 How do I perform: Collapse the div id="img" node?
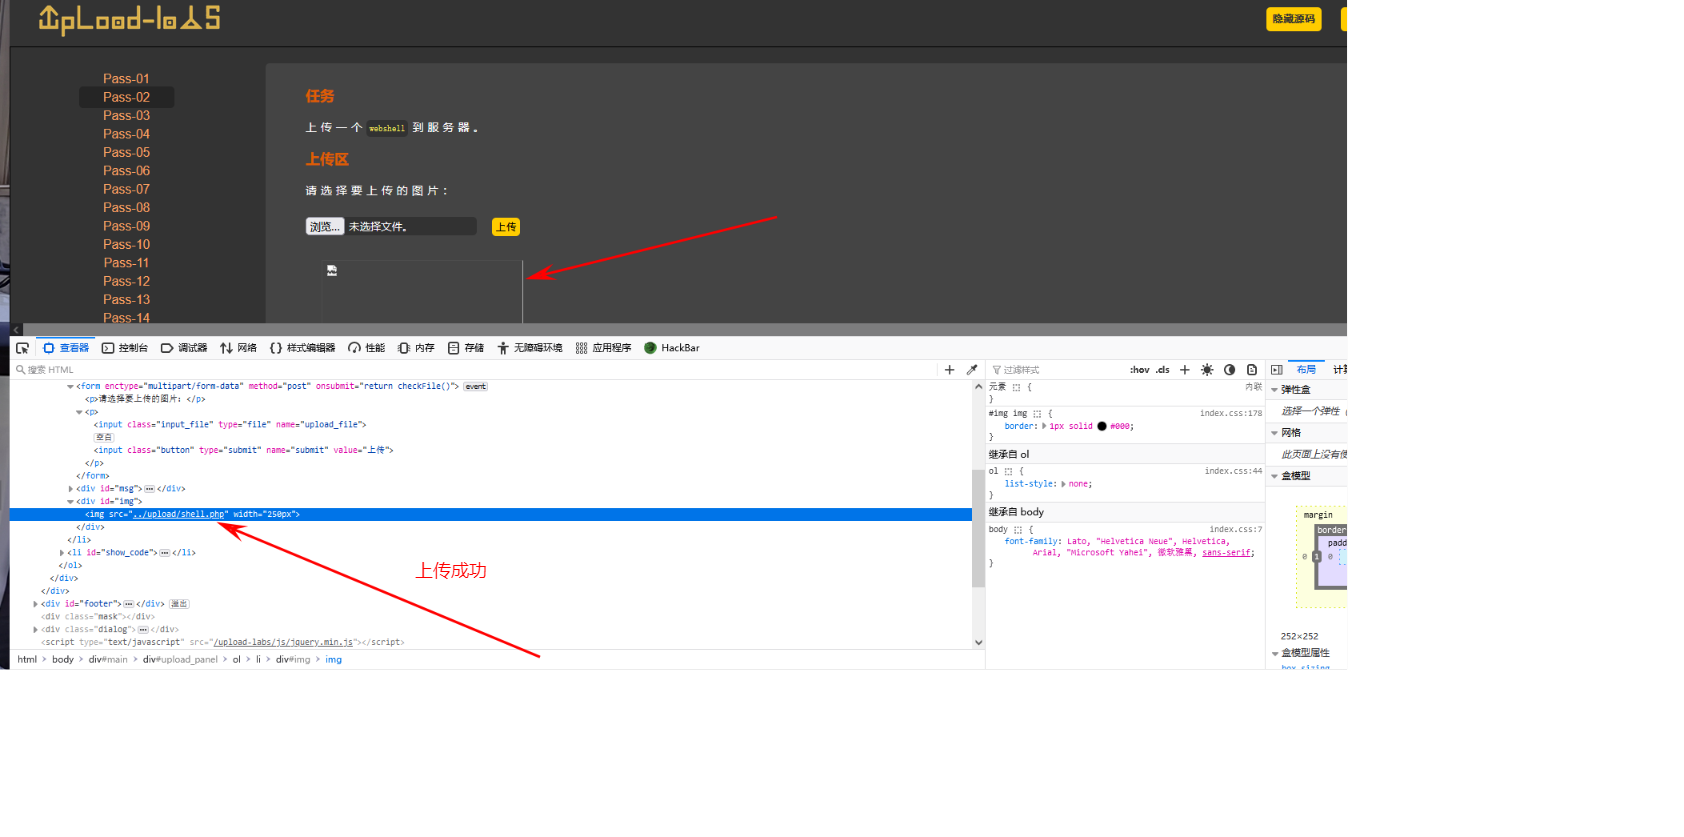(71, 502)
